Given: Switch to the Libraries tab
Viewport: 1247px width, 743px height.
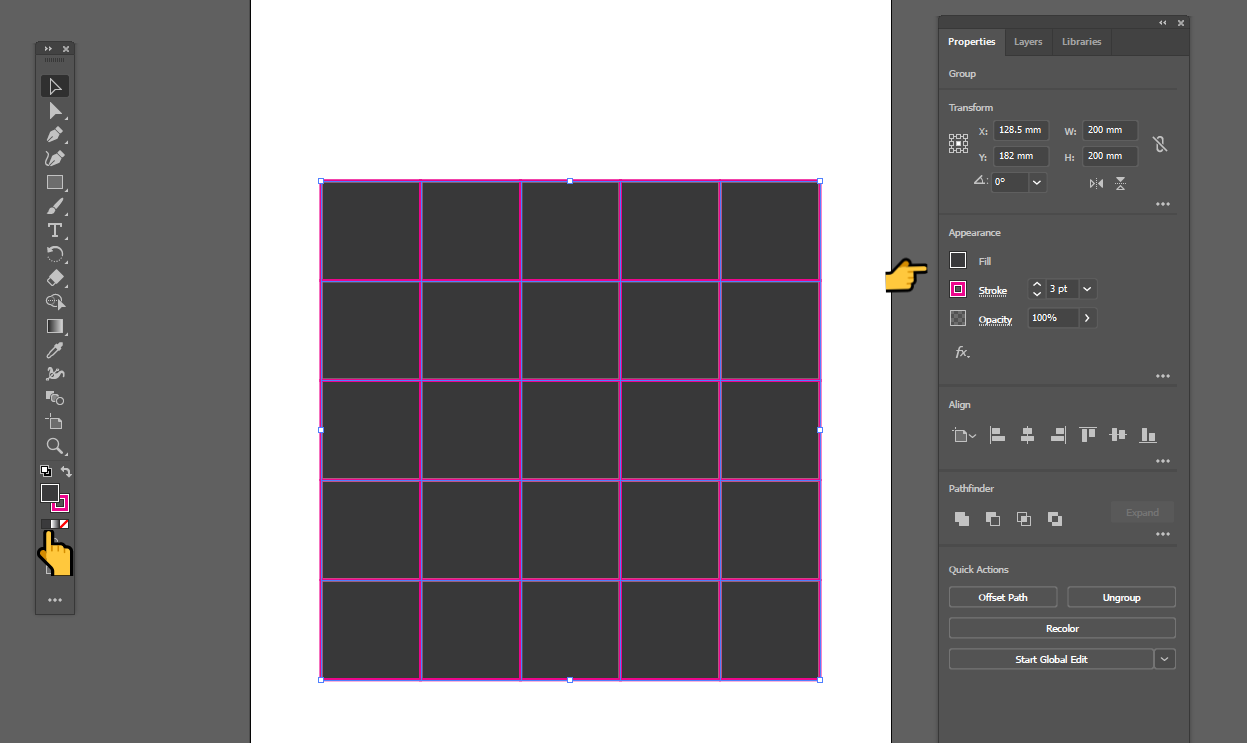Looking at the screenshot, I should pyautogui.click(x=1082, y=42).
